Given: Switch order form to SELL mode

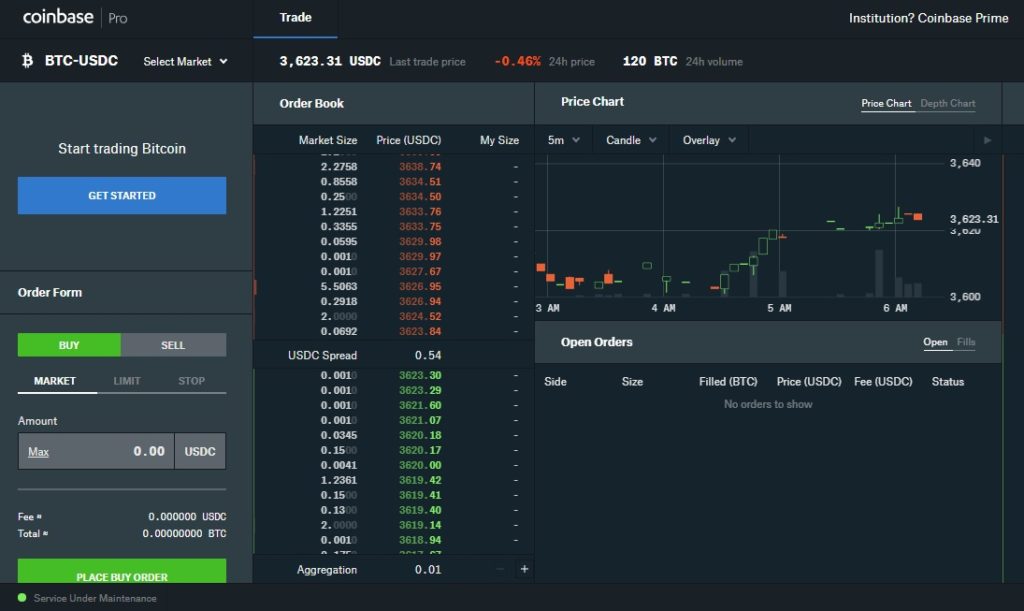Looking at the screenshot, I should click(x=172, y=344).
